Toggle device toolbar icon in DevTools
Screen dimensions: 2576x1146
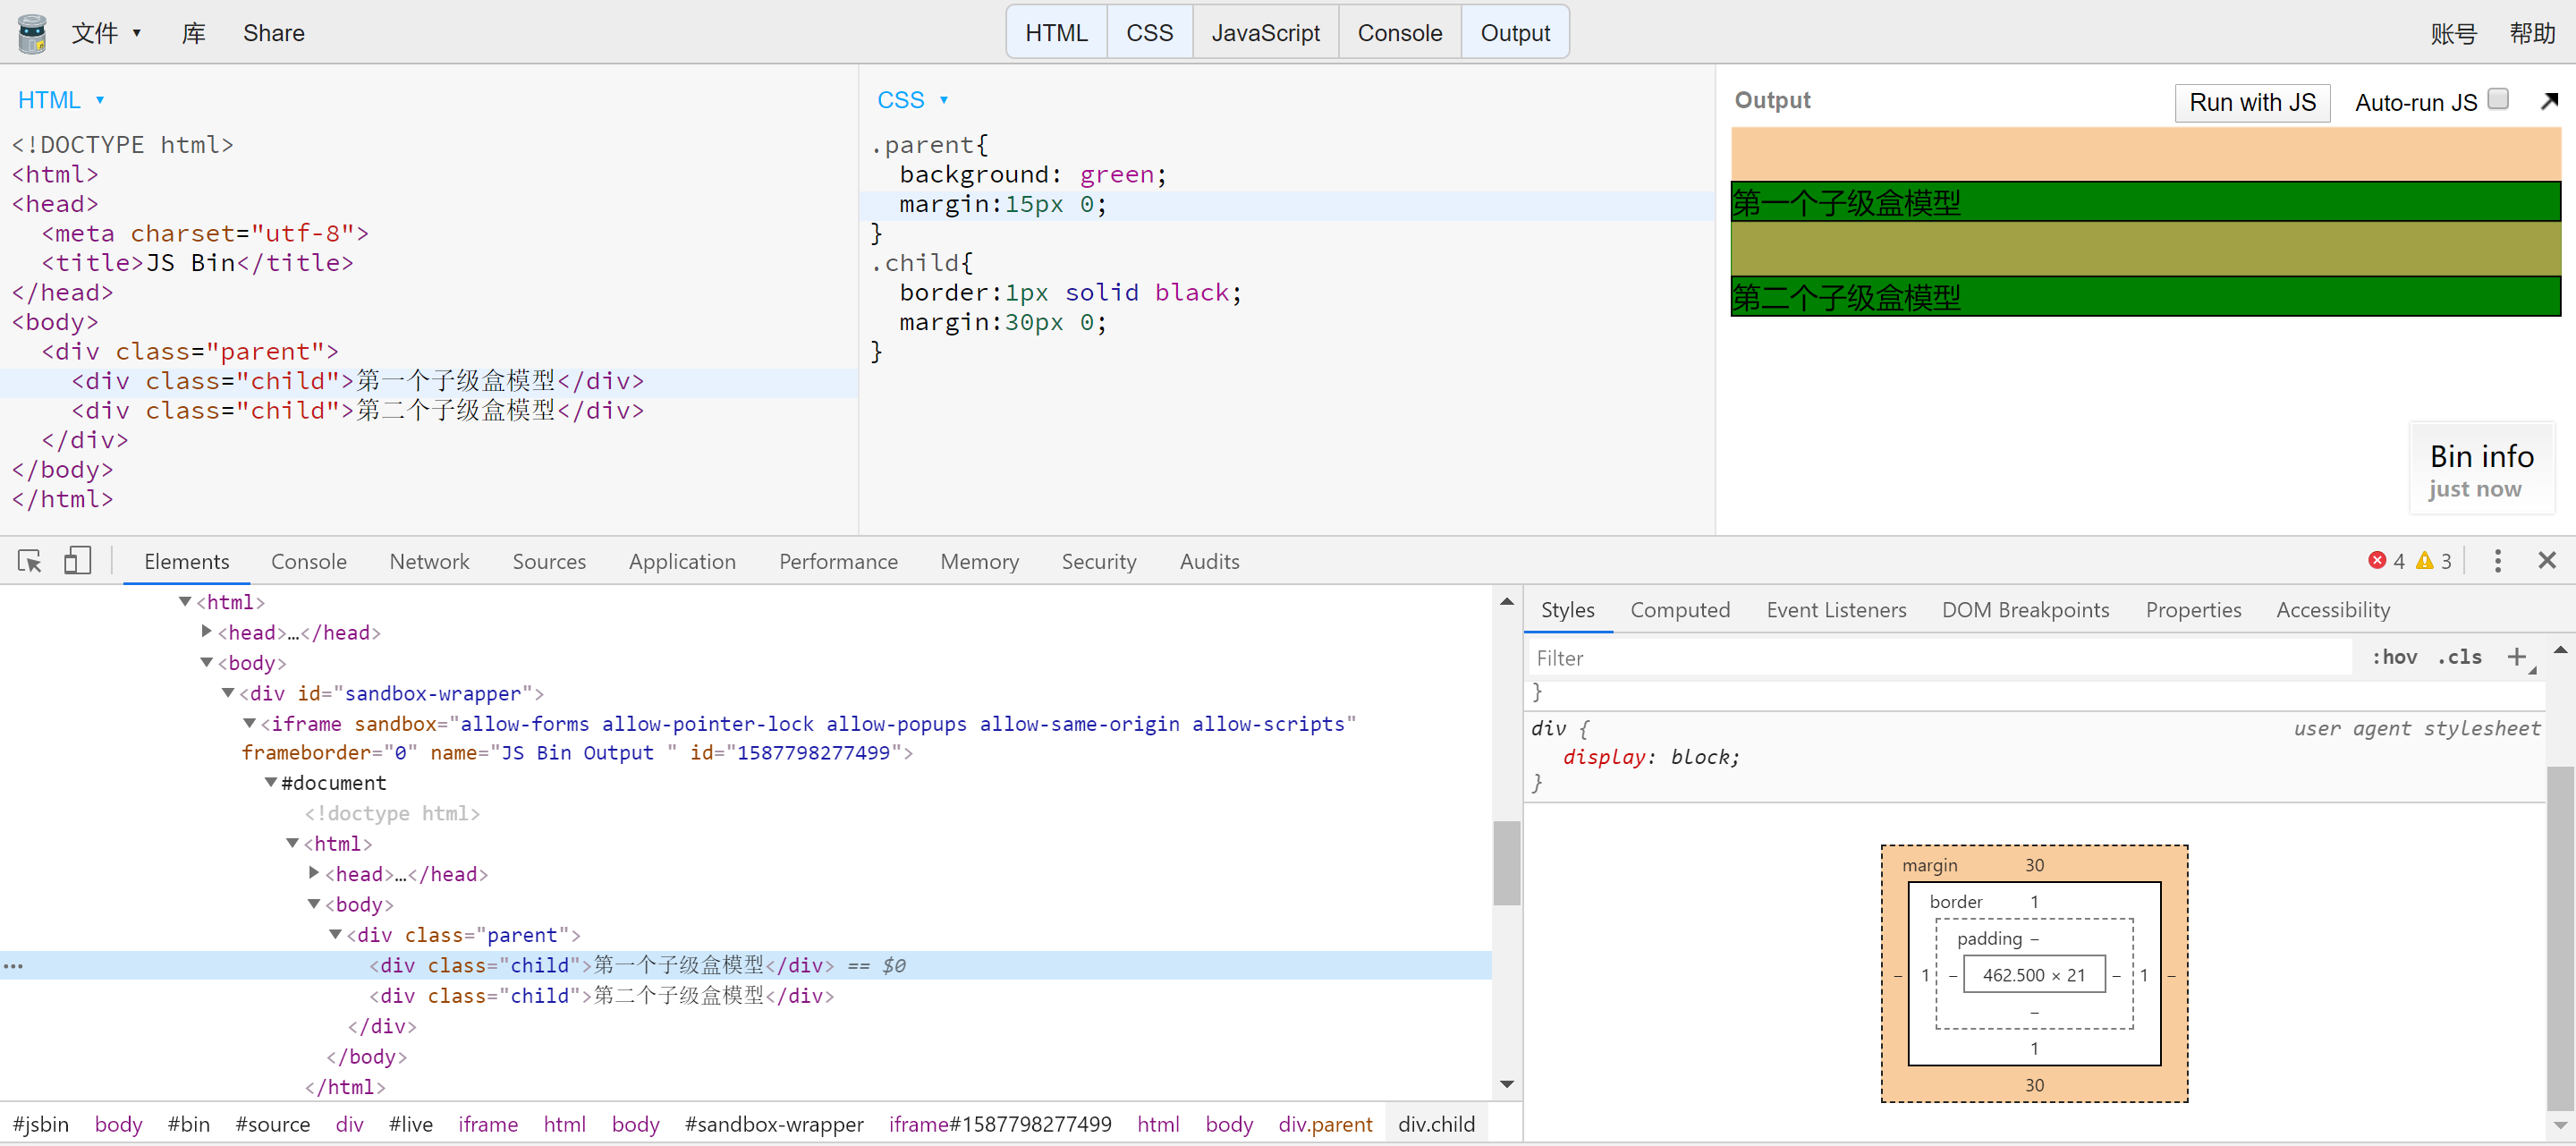tap(77, 561)
